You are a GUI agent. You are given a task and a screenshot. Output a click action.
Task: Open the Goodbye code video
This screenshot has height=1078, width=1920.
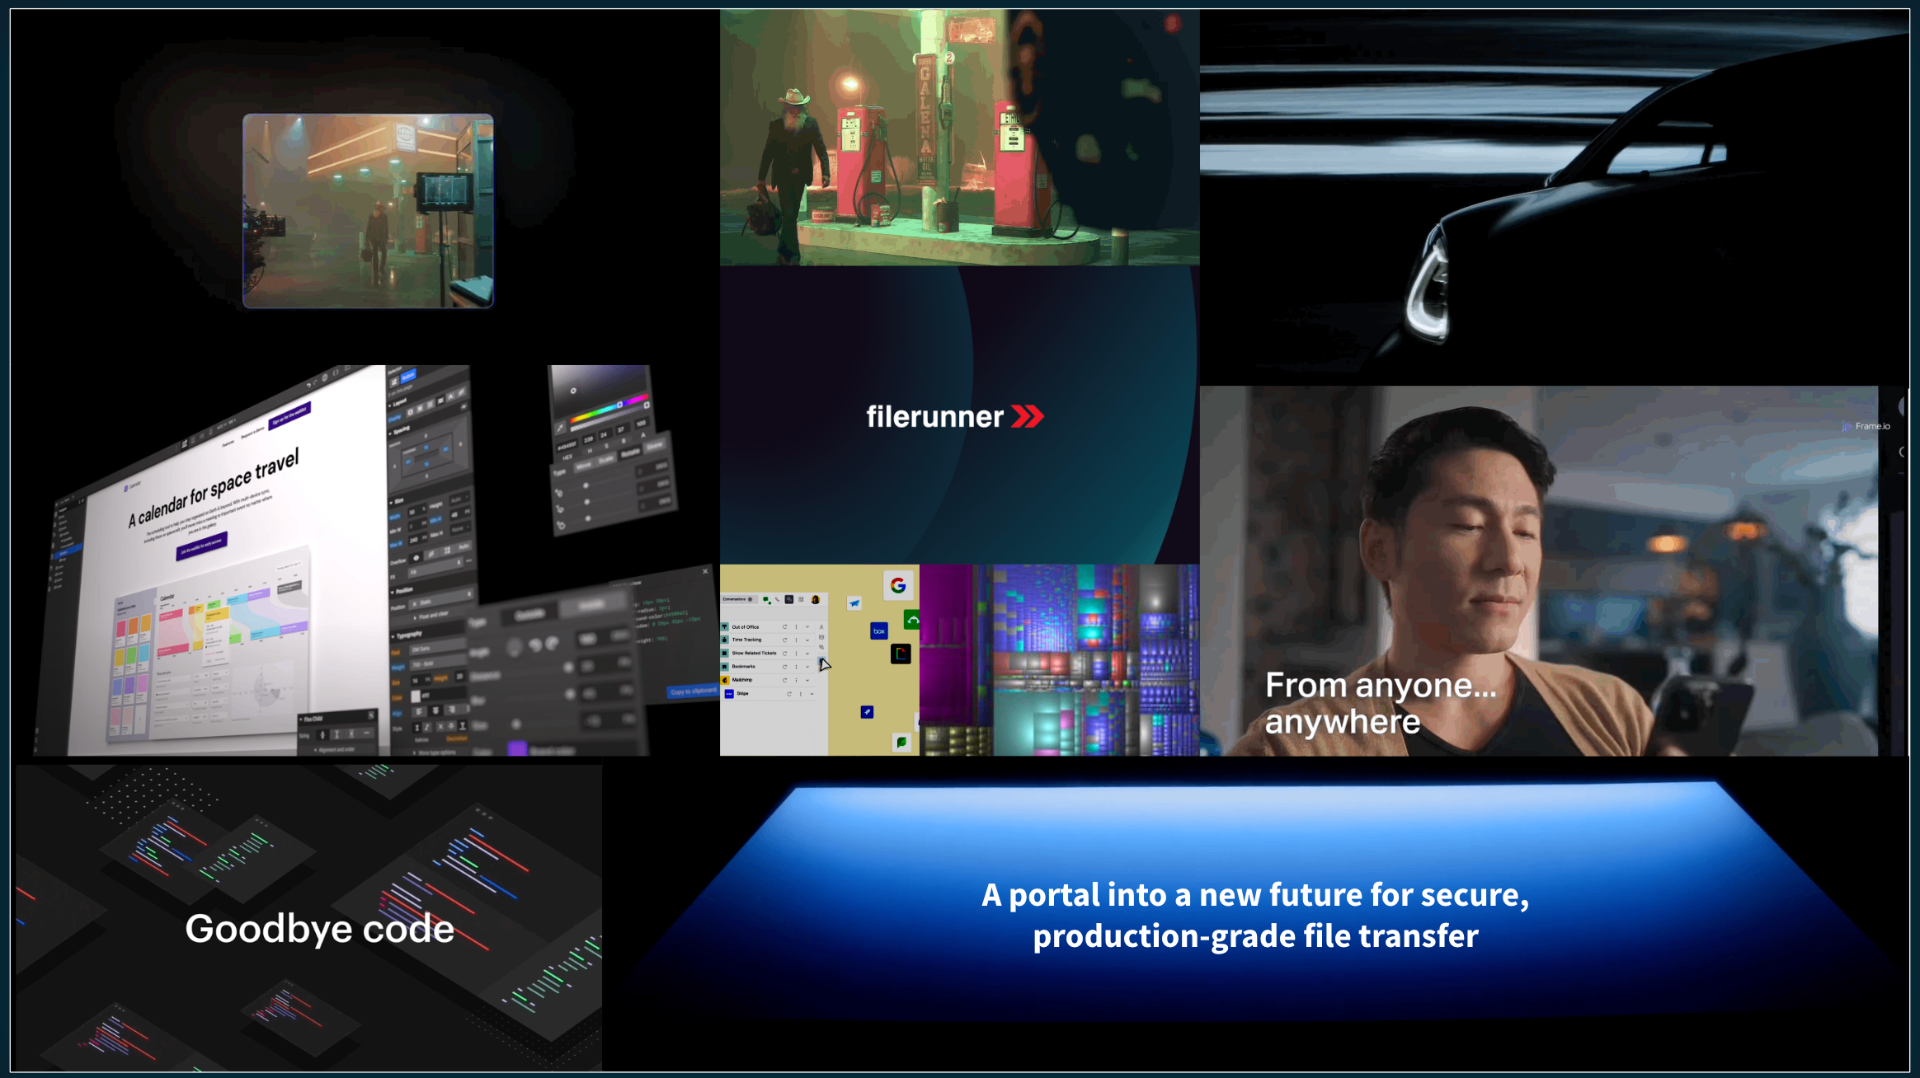pyautogui.click(x=309, y=917)
